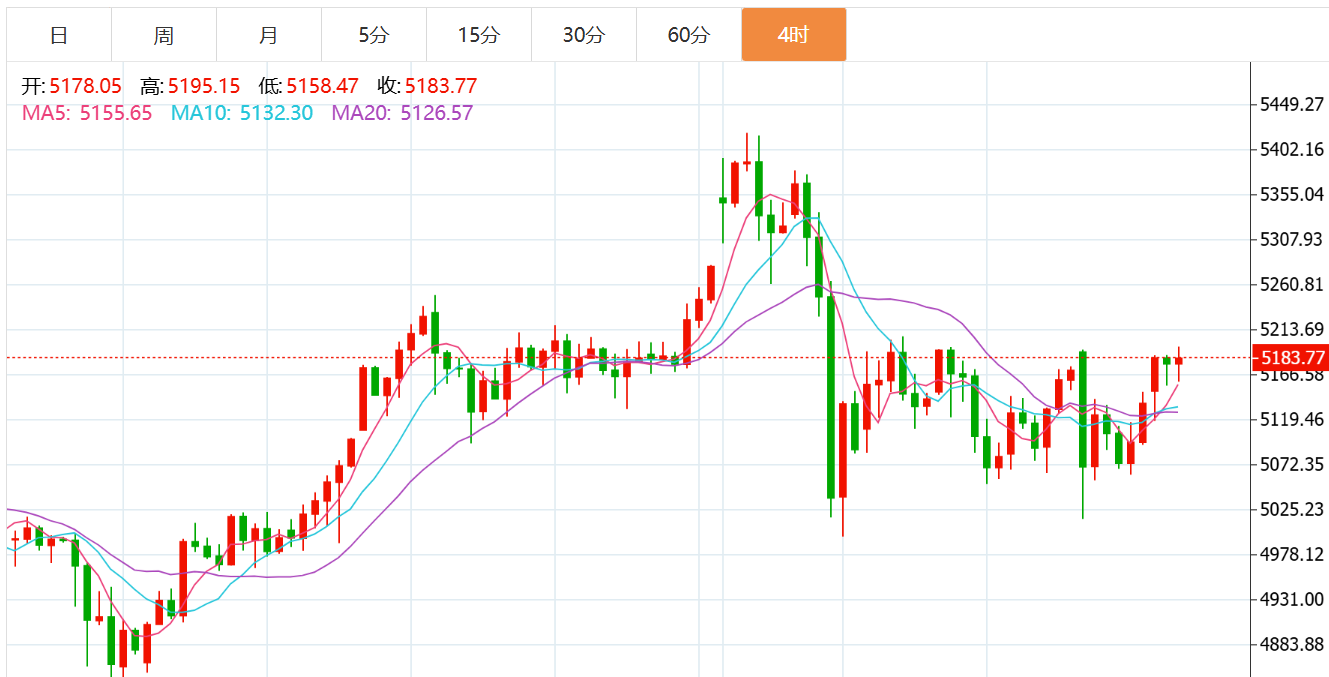The height and width of the screenshot is (677, 1329).
Task: Click the purple MA20 5126.57 label
Action: point(402,113)
